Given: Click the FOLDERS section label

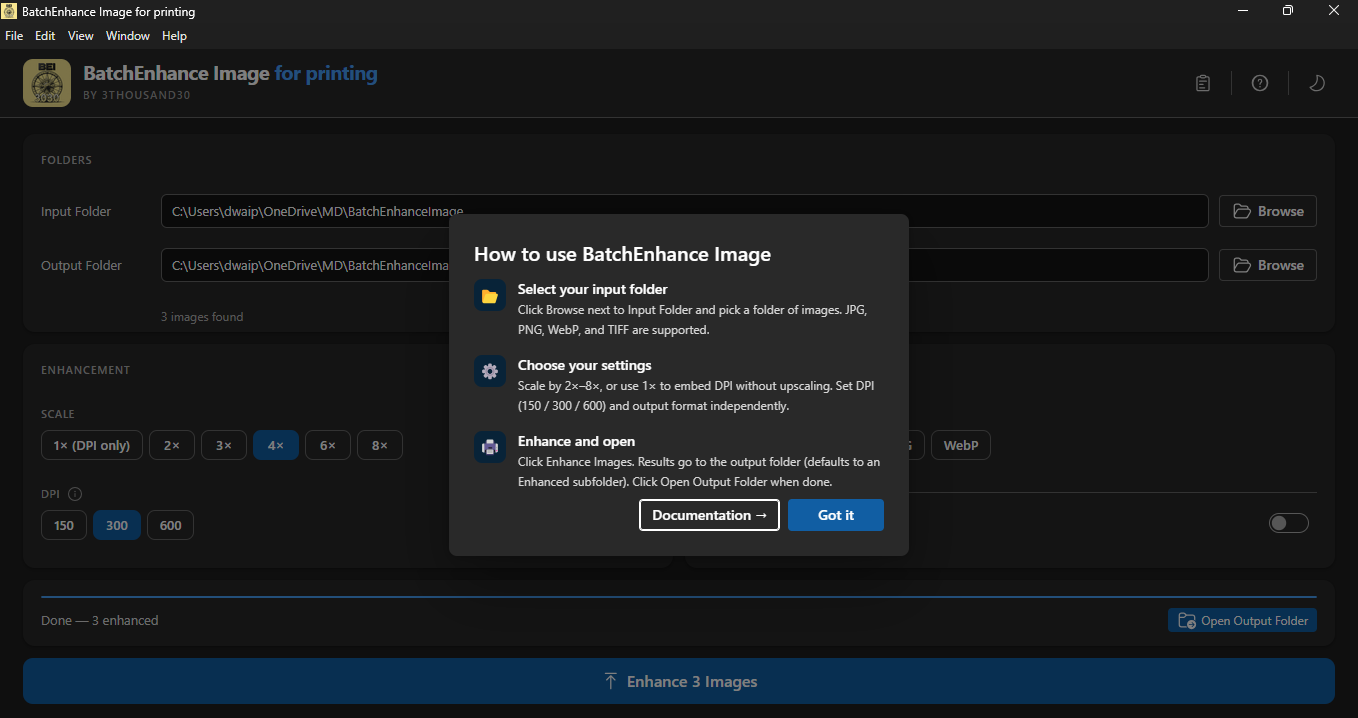Looking at the screenshot, I should (x=66, y=160).
